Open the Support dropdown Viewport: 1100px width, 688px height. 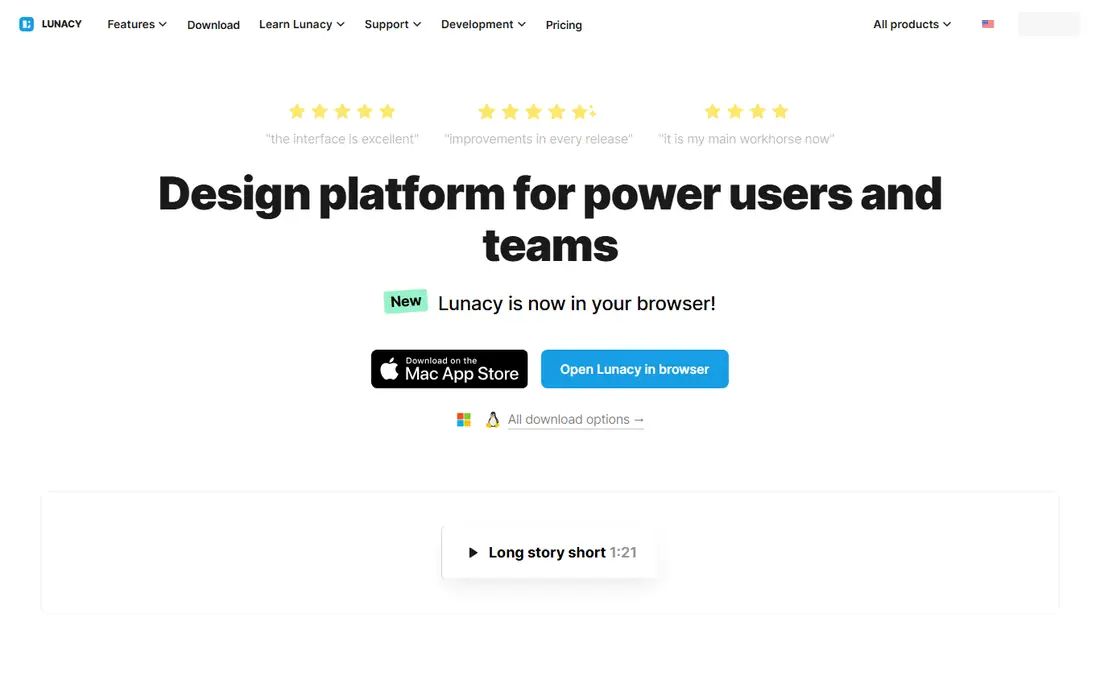[x=393, y=24]
